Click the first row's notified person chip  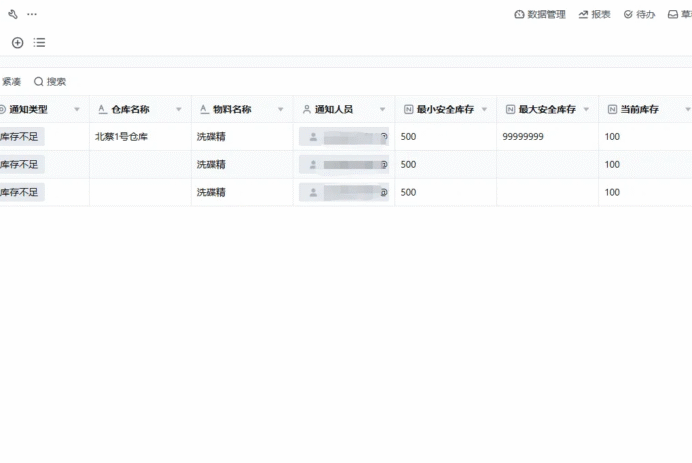[x=344, y=137]
